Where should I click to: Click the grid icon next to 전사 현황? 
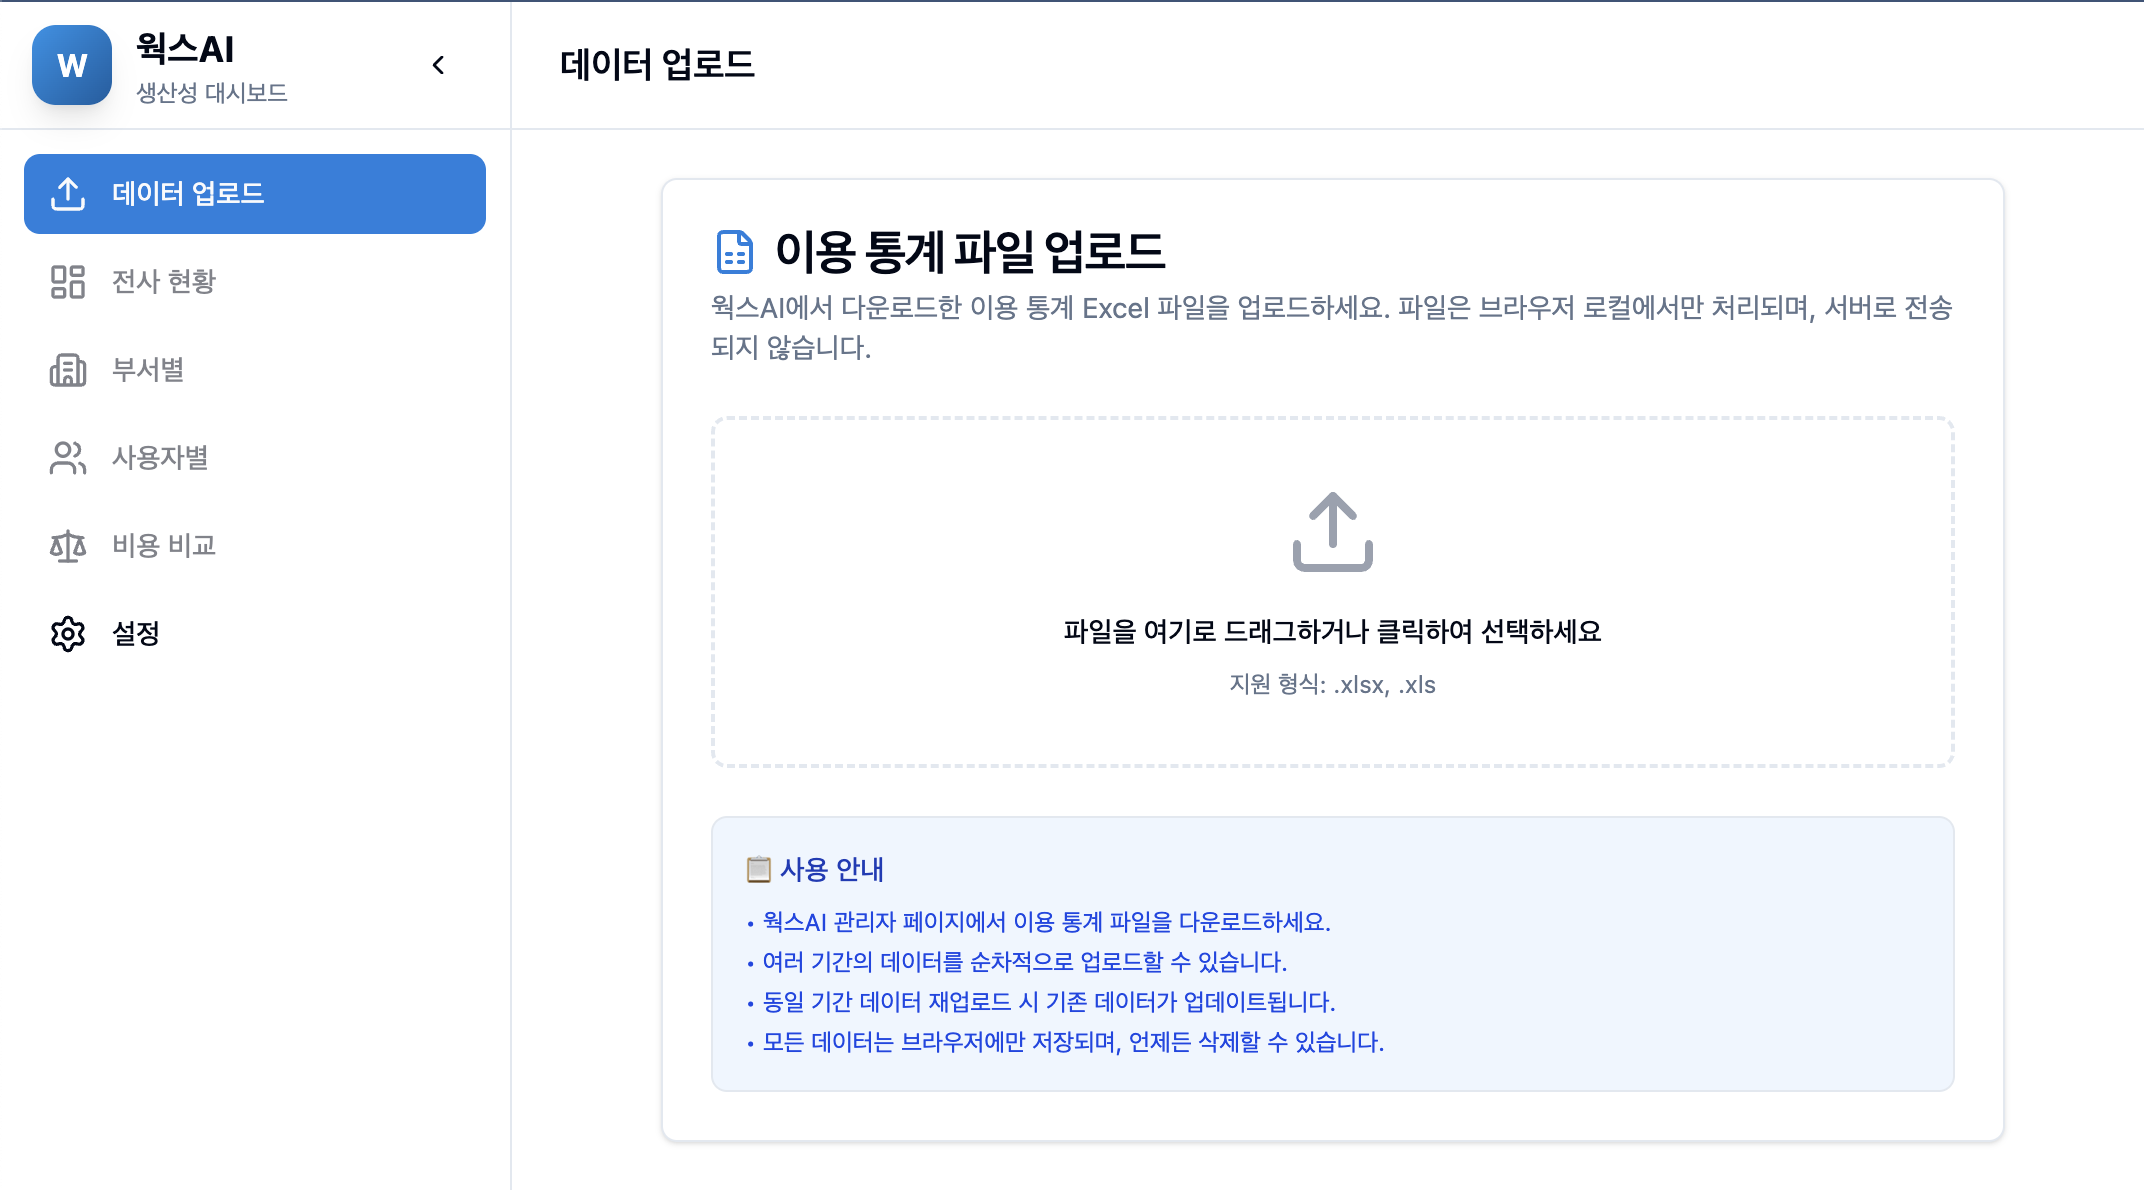68,282
